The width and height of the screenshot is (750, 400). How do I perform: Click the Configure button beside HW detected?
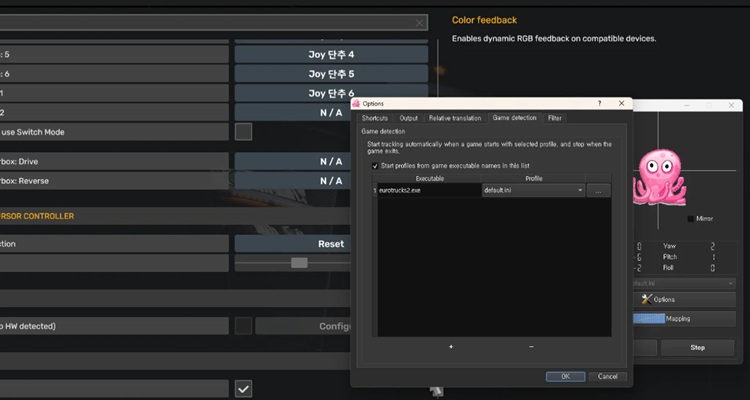tap(303, 326)
